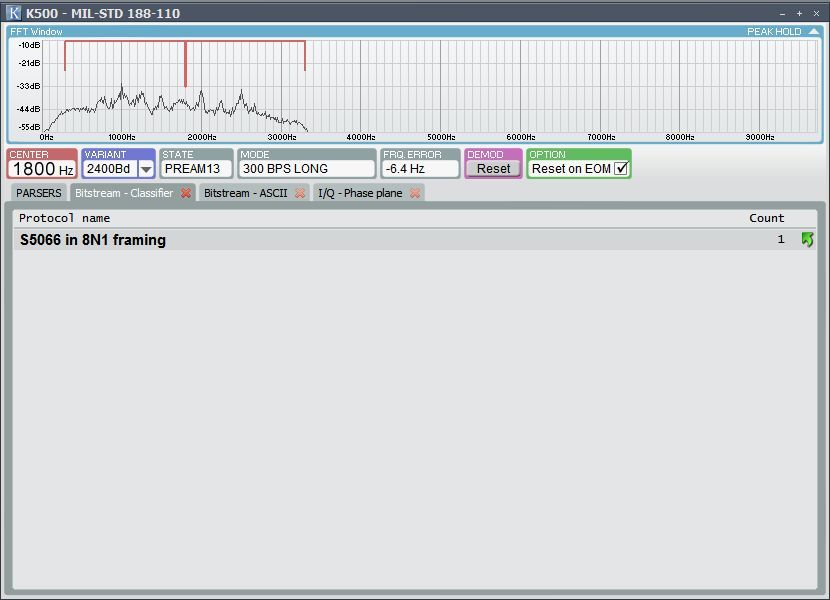The image size is (830, 600).
Task: Close the Bitstream - Classifier tab
Action: pyautogui.click(x=186, y=193)
